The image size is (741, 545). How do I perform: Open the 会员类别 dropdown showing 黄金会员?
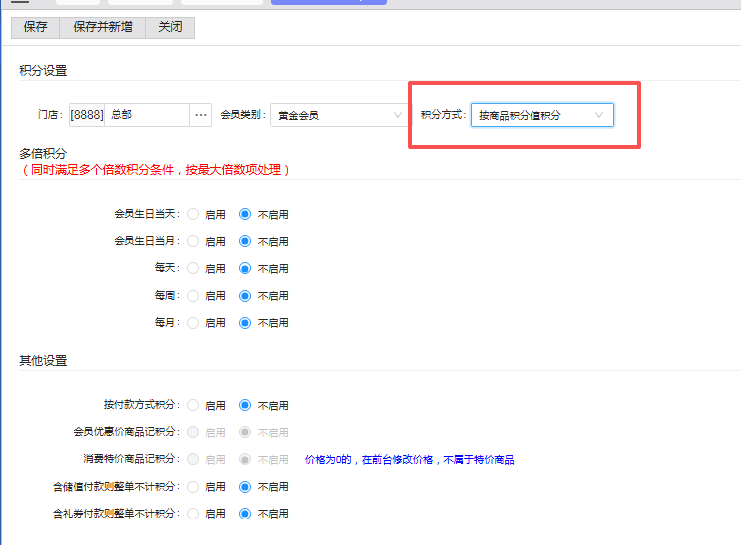[x=339, y=115]
